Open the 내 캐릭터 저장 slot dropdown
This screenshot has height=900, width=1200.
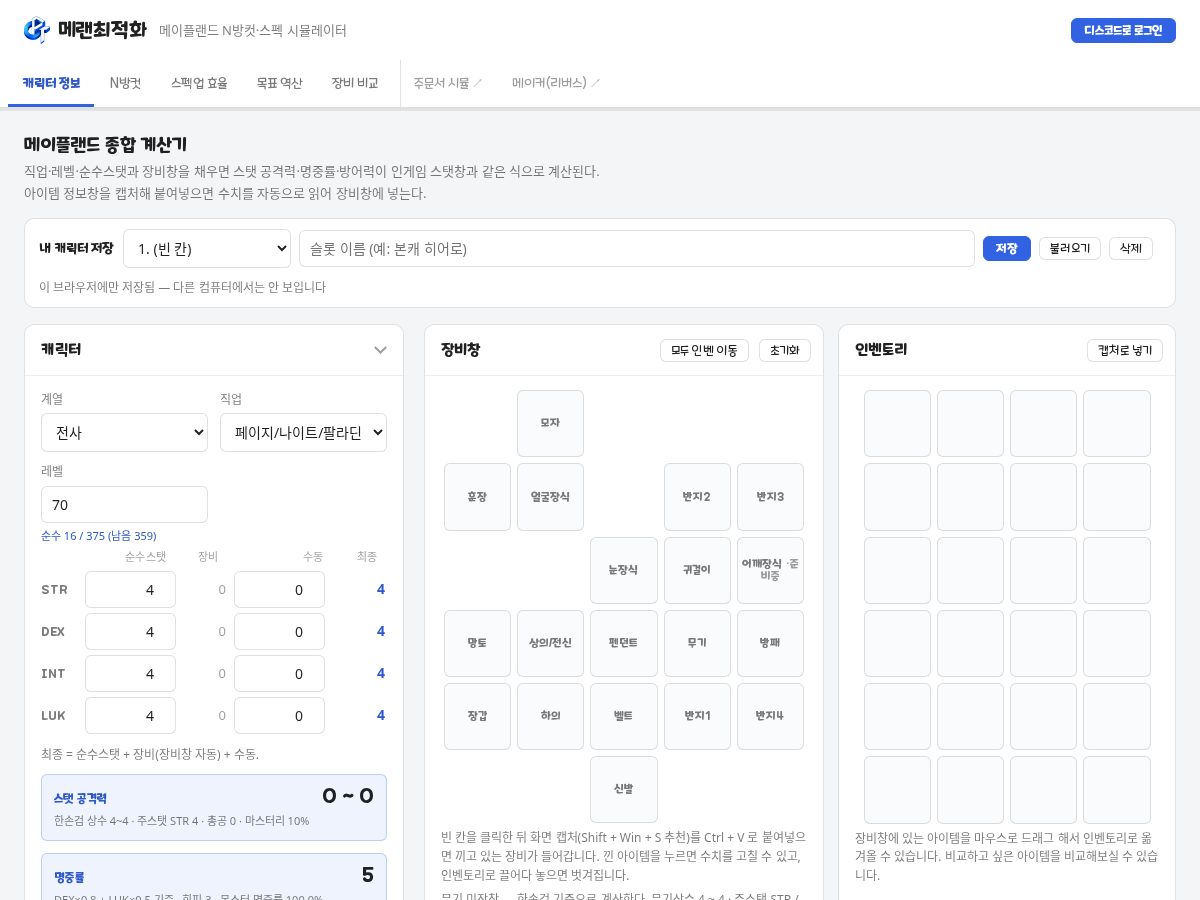(x=207, y=249)
